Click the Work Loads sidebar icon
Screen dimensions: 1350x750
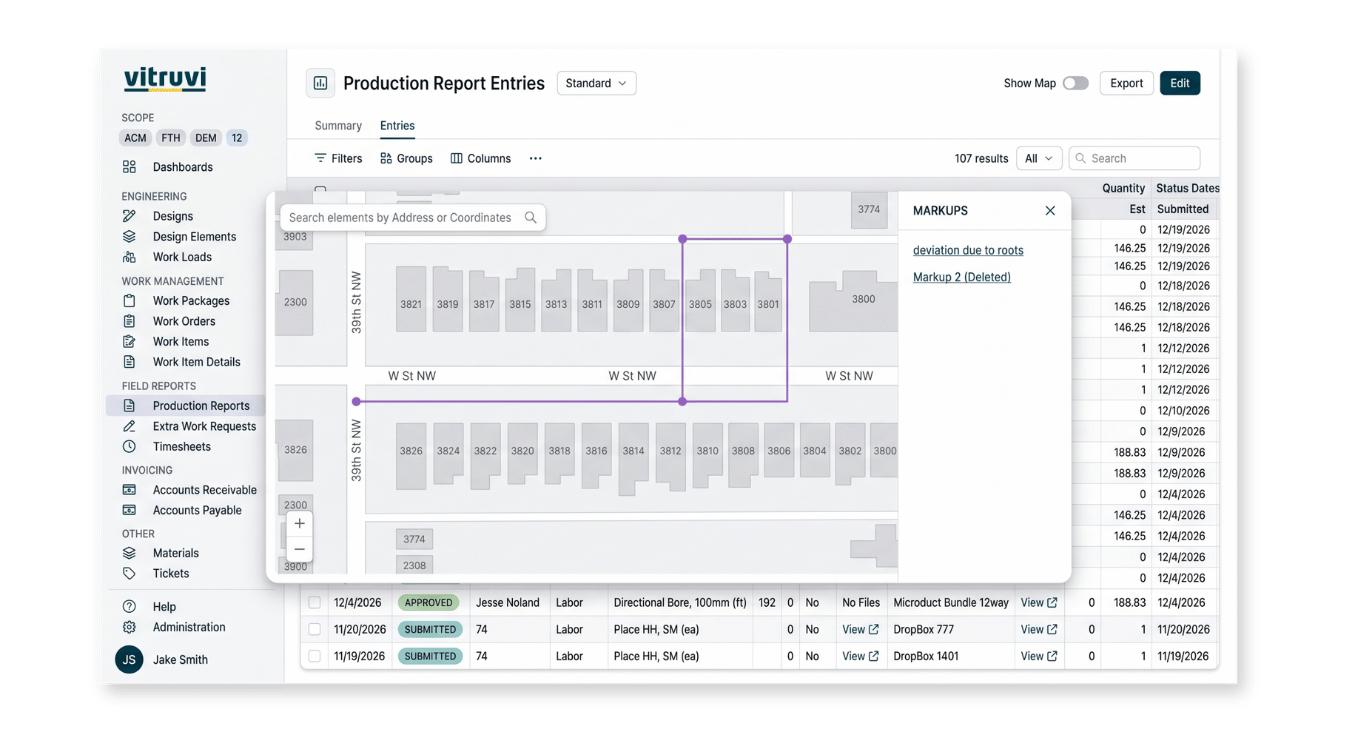tap(129, 257)
